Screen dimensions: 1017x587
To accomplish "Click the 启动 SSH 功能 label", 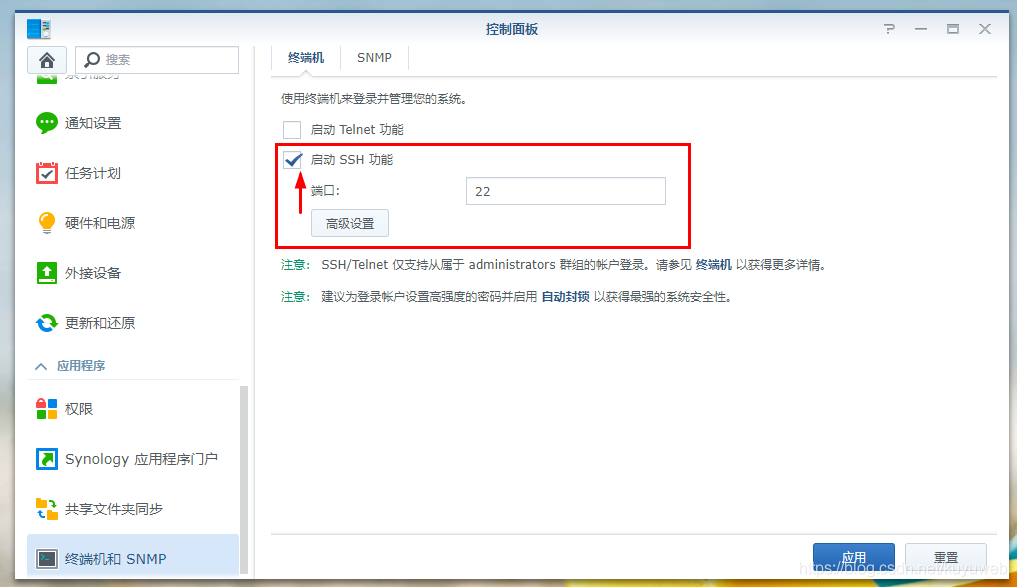I will 352,160.
